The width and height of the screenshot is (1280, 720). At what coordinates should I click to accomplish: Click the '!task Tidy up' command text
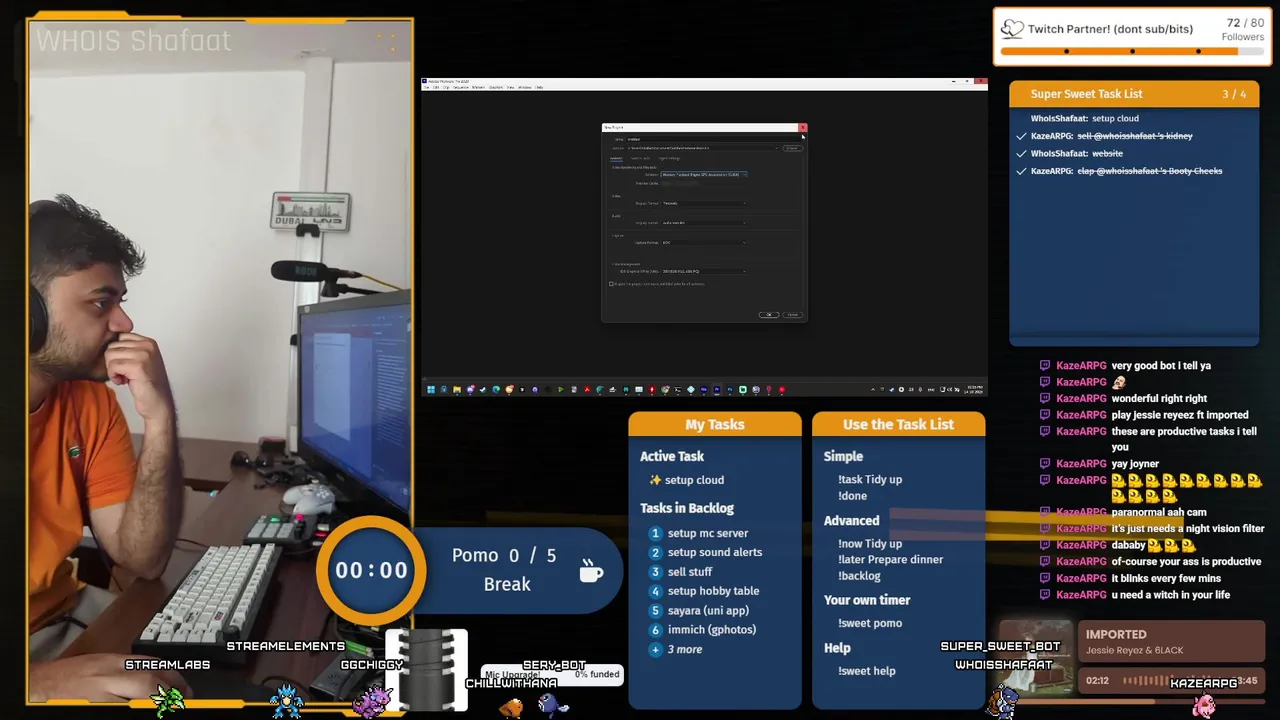[870, 480]
